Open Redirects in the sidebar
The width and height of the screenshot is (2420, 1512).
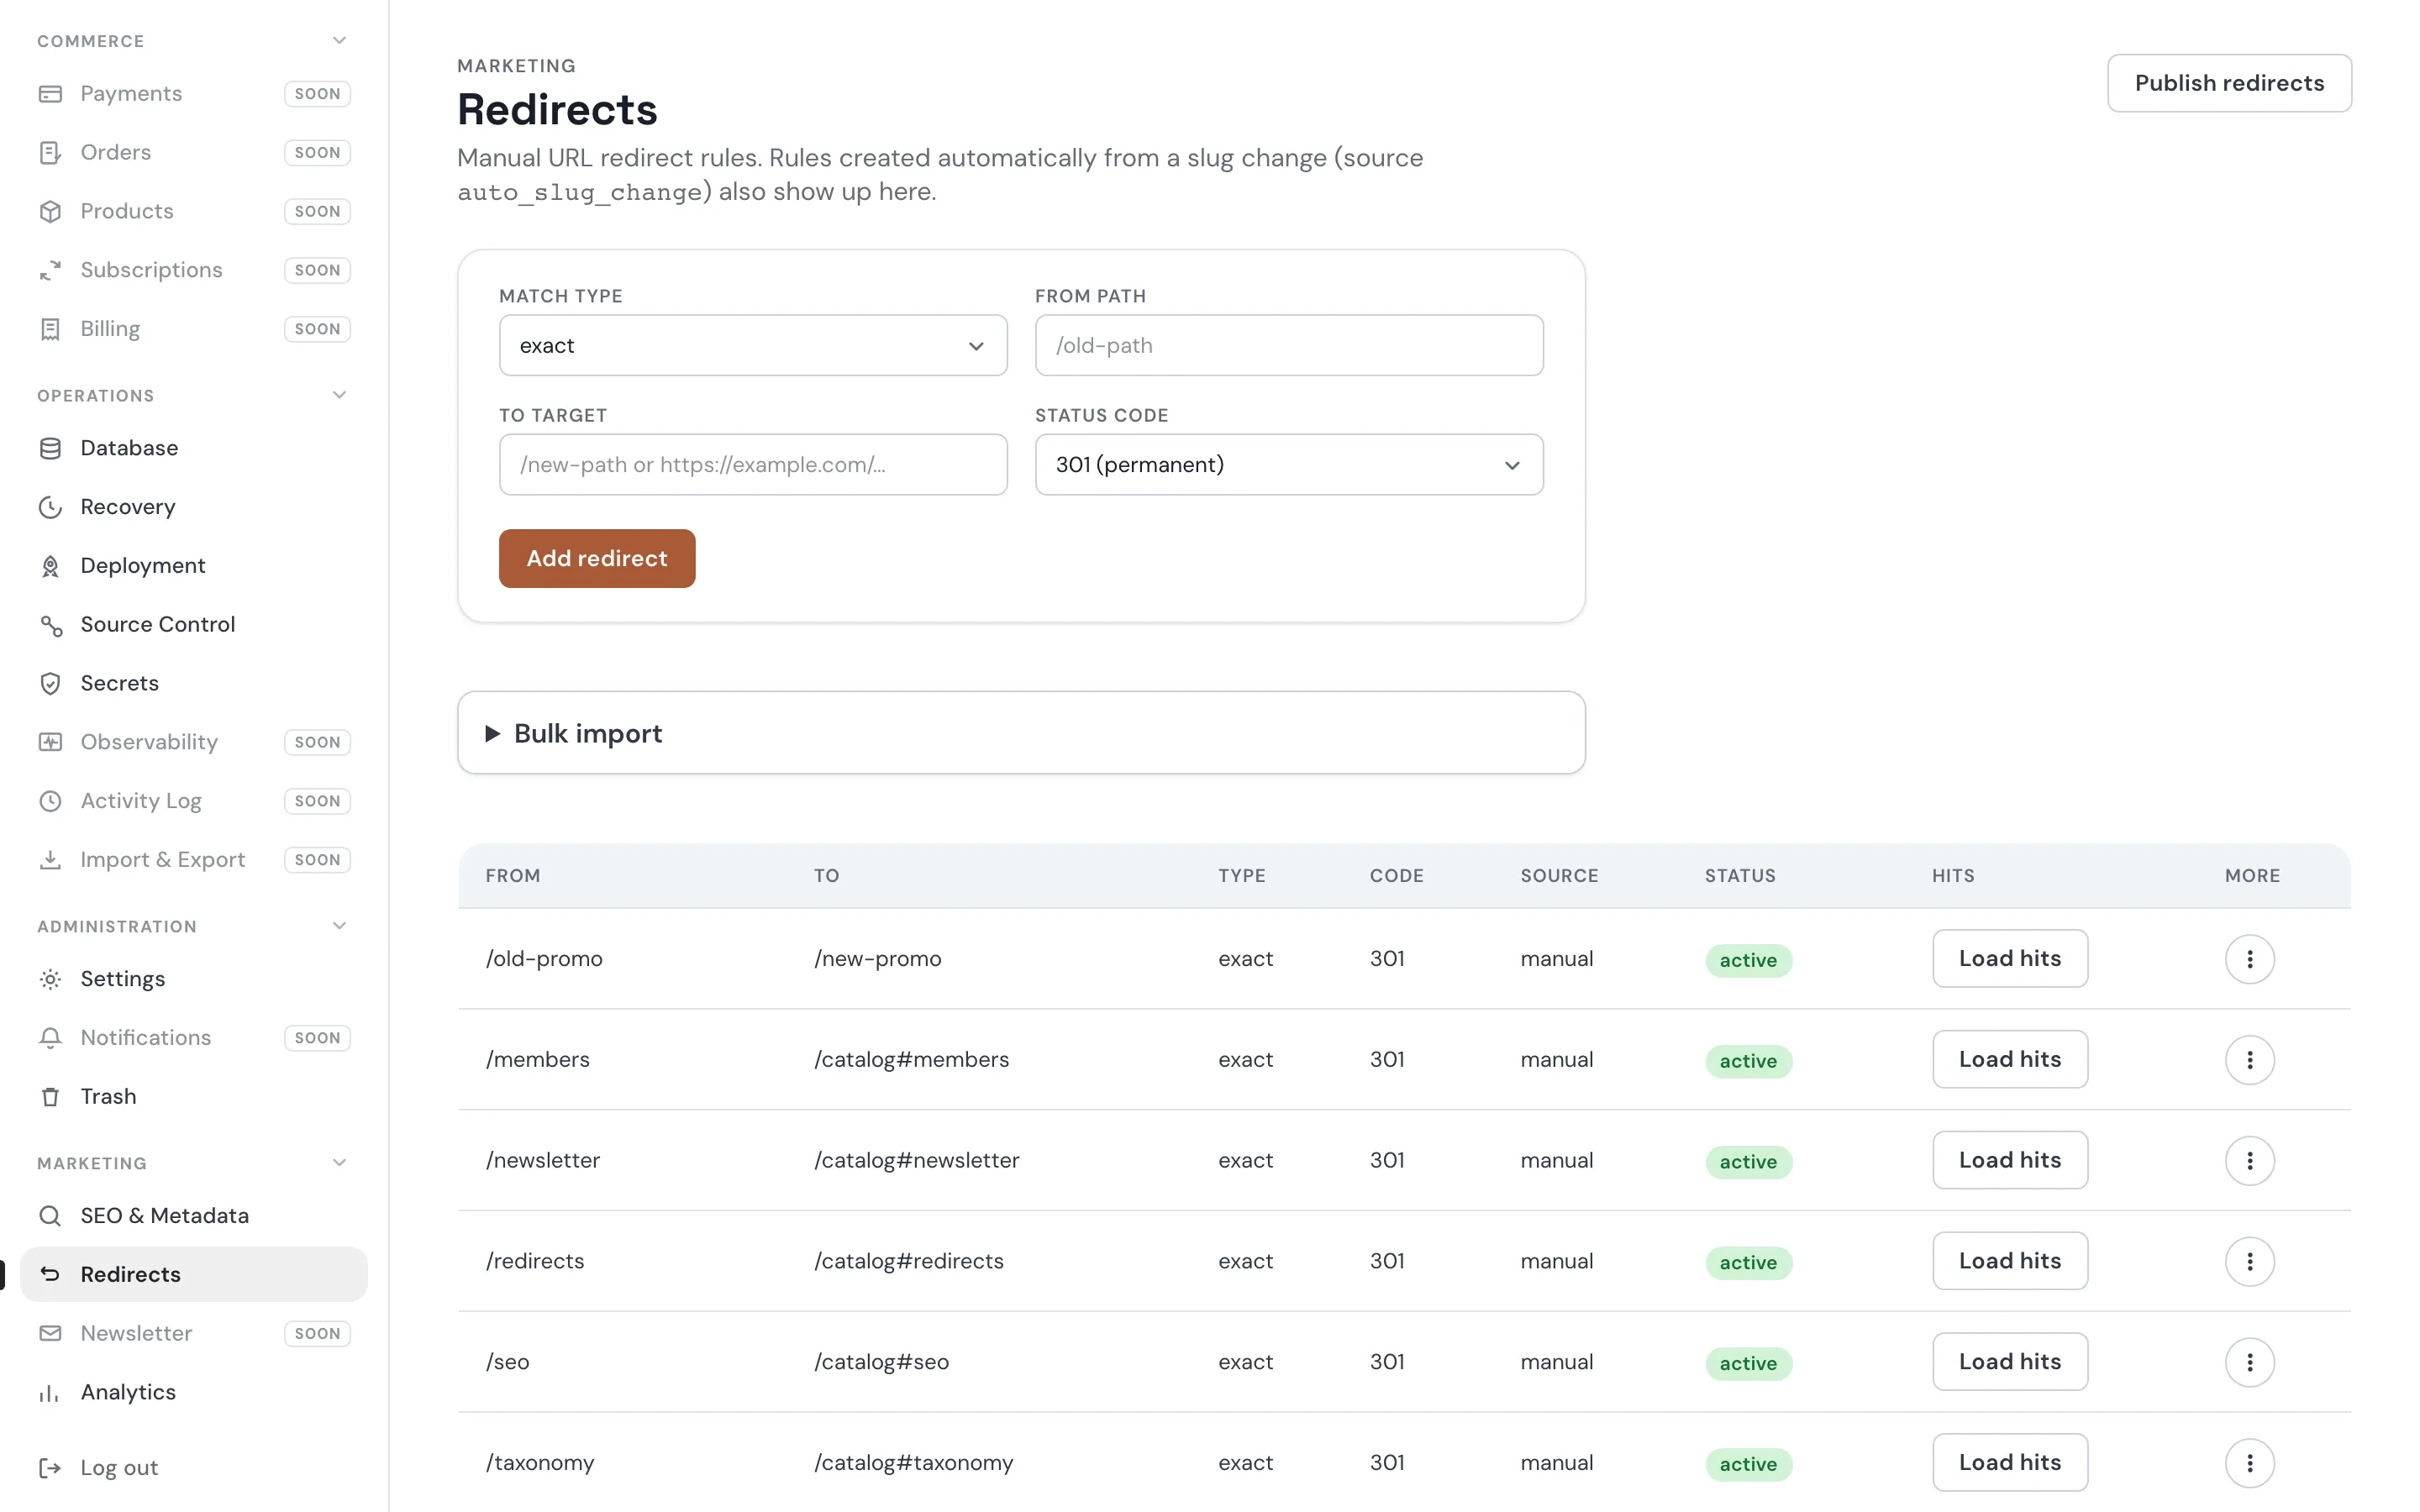(x=194, y=1274)
